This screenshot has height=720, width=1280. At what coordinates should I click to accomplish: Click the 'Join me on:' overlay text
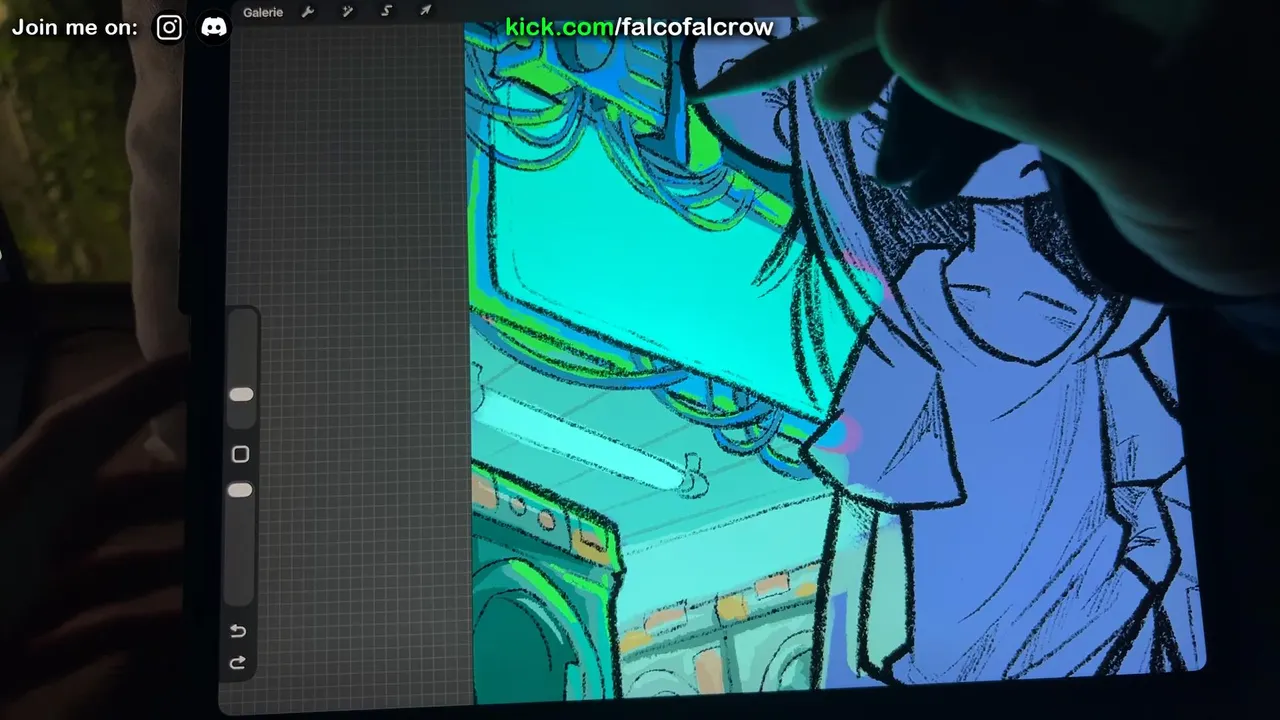75,27
